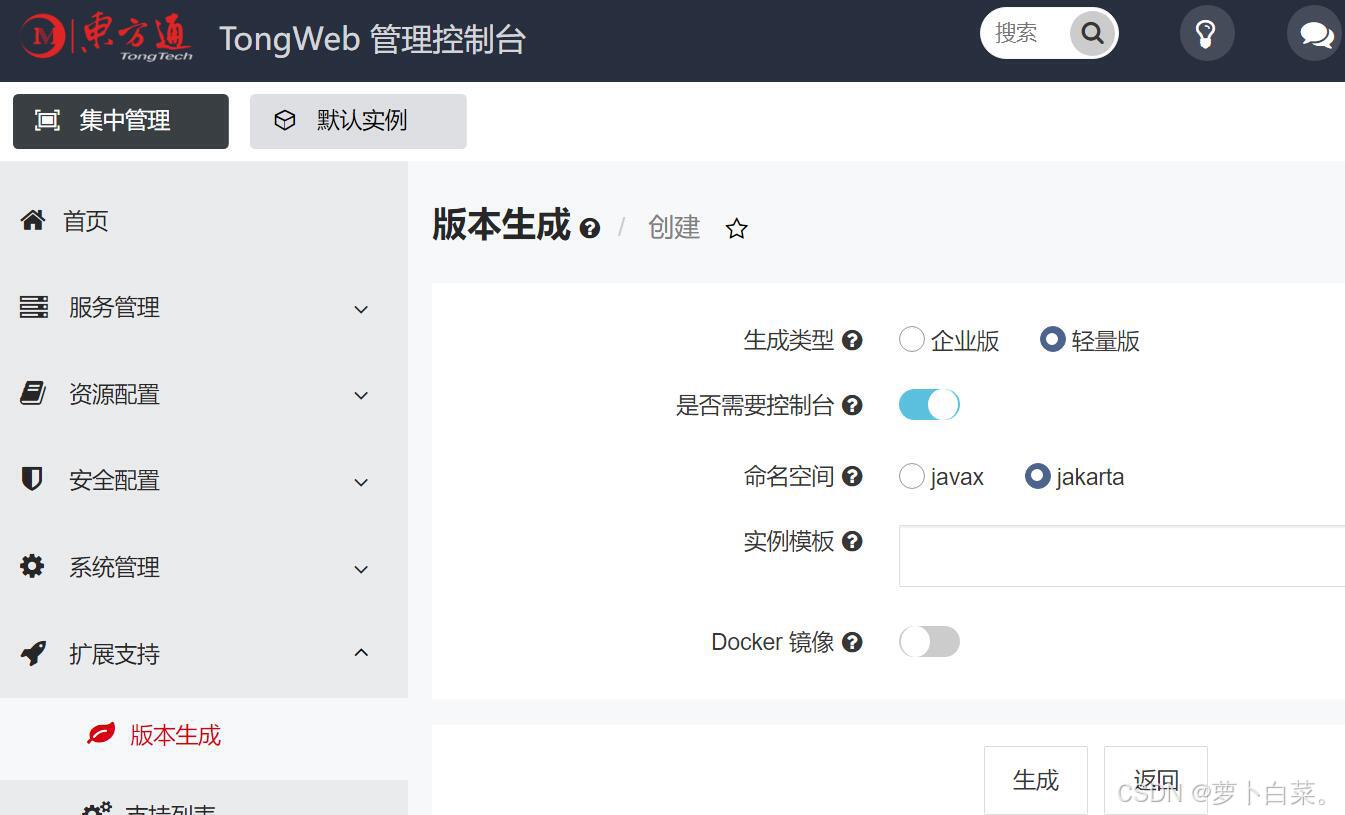Click the 版本生成 page heading
Screen dimensions: 1345x815
(x=501, y=224)
